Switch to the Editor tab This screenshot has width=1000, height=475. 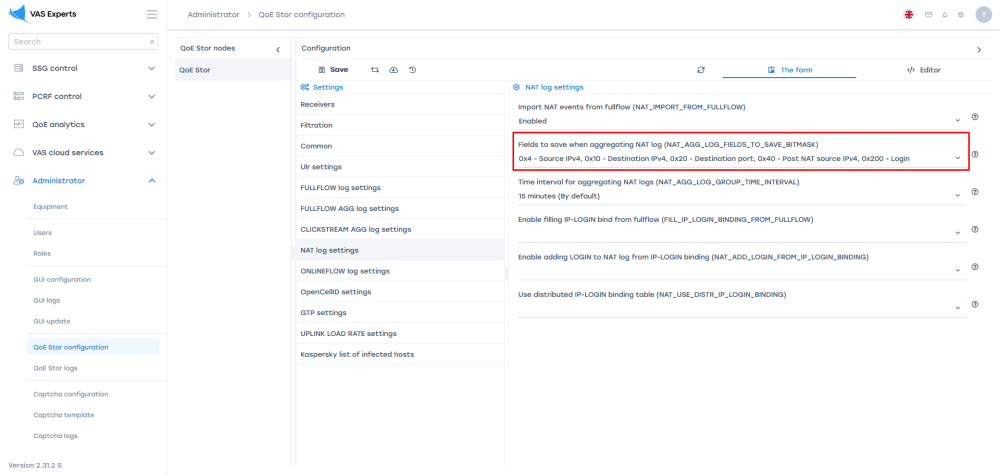tap(923, 70)
